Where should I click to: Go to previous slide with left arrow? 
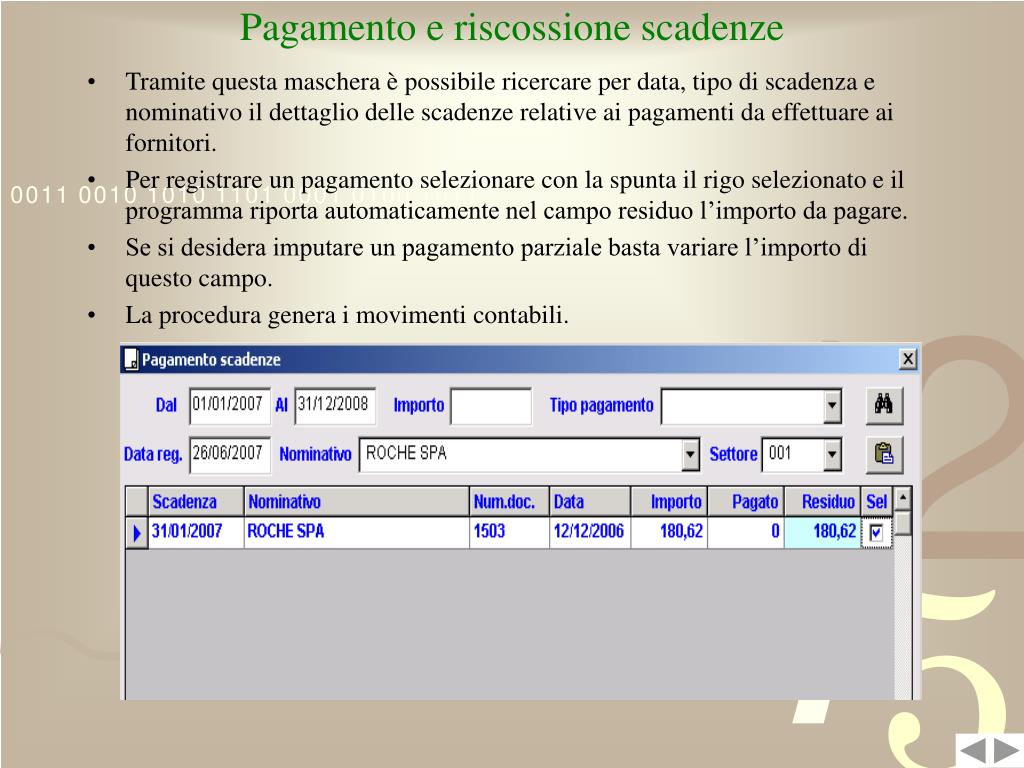tap(974, 751)
